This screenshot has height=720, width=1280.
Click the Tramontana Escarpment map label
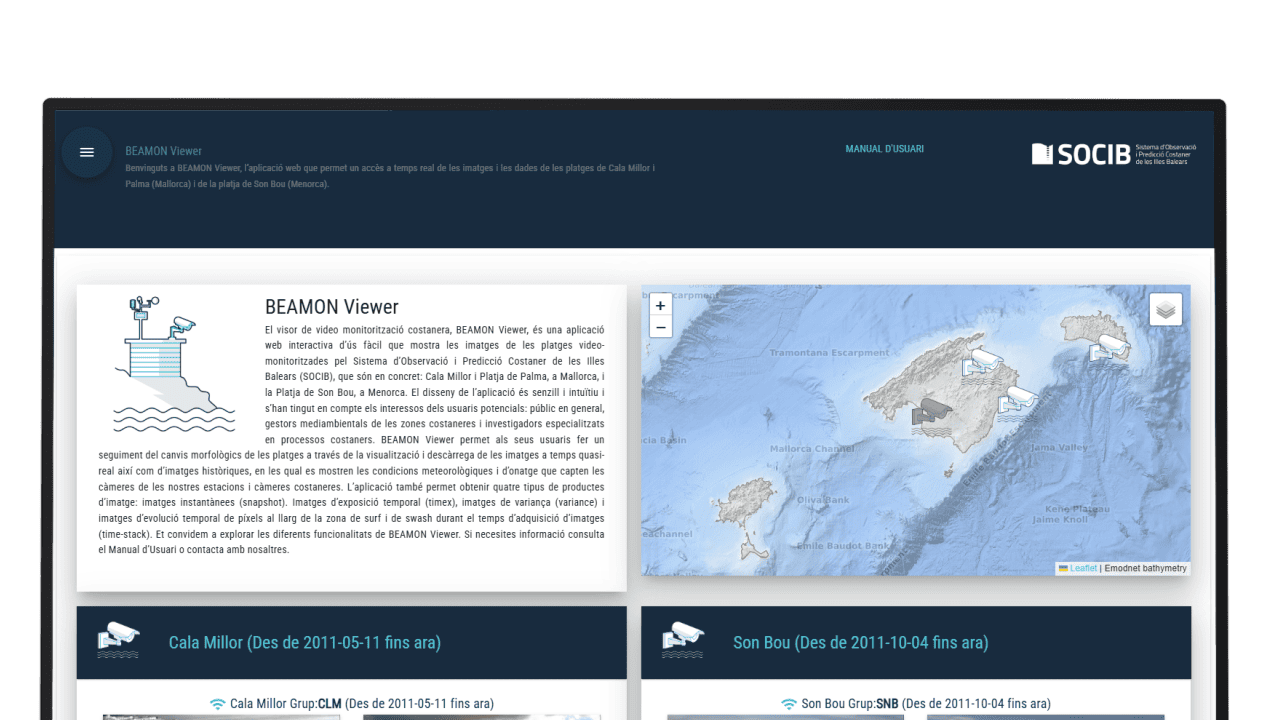click(x=829, y=353)
